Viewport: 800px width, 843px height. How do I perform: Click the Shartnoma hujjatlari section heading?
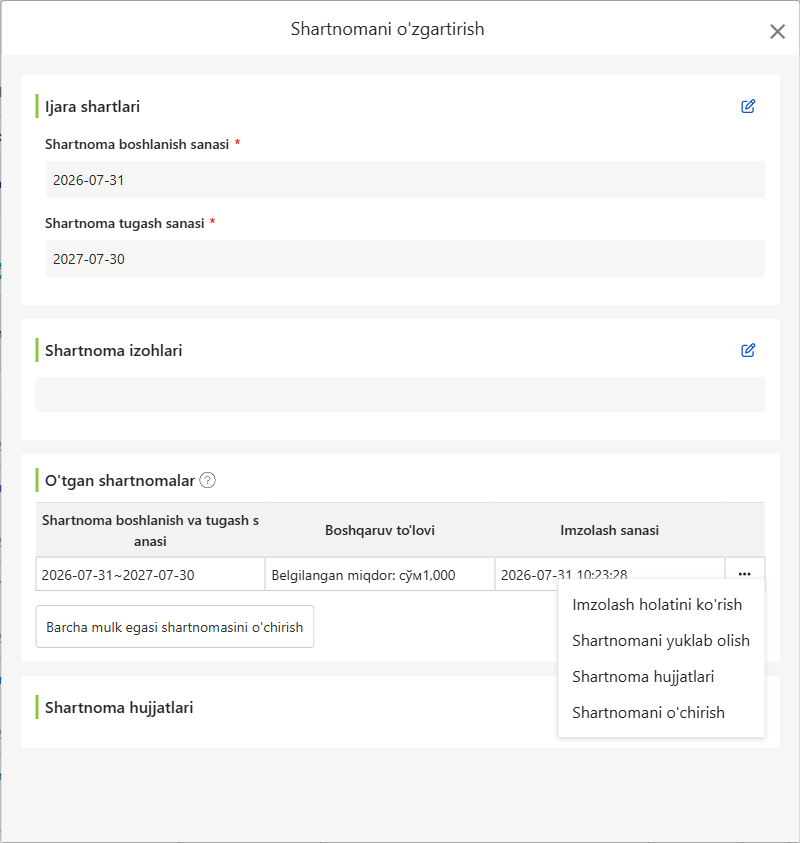(119, 708)
